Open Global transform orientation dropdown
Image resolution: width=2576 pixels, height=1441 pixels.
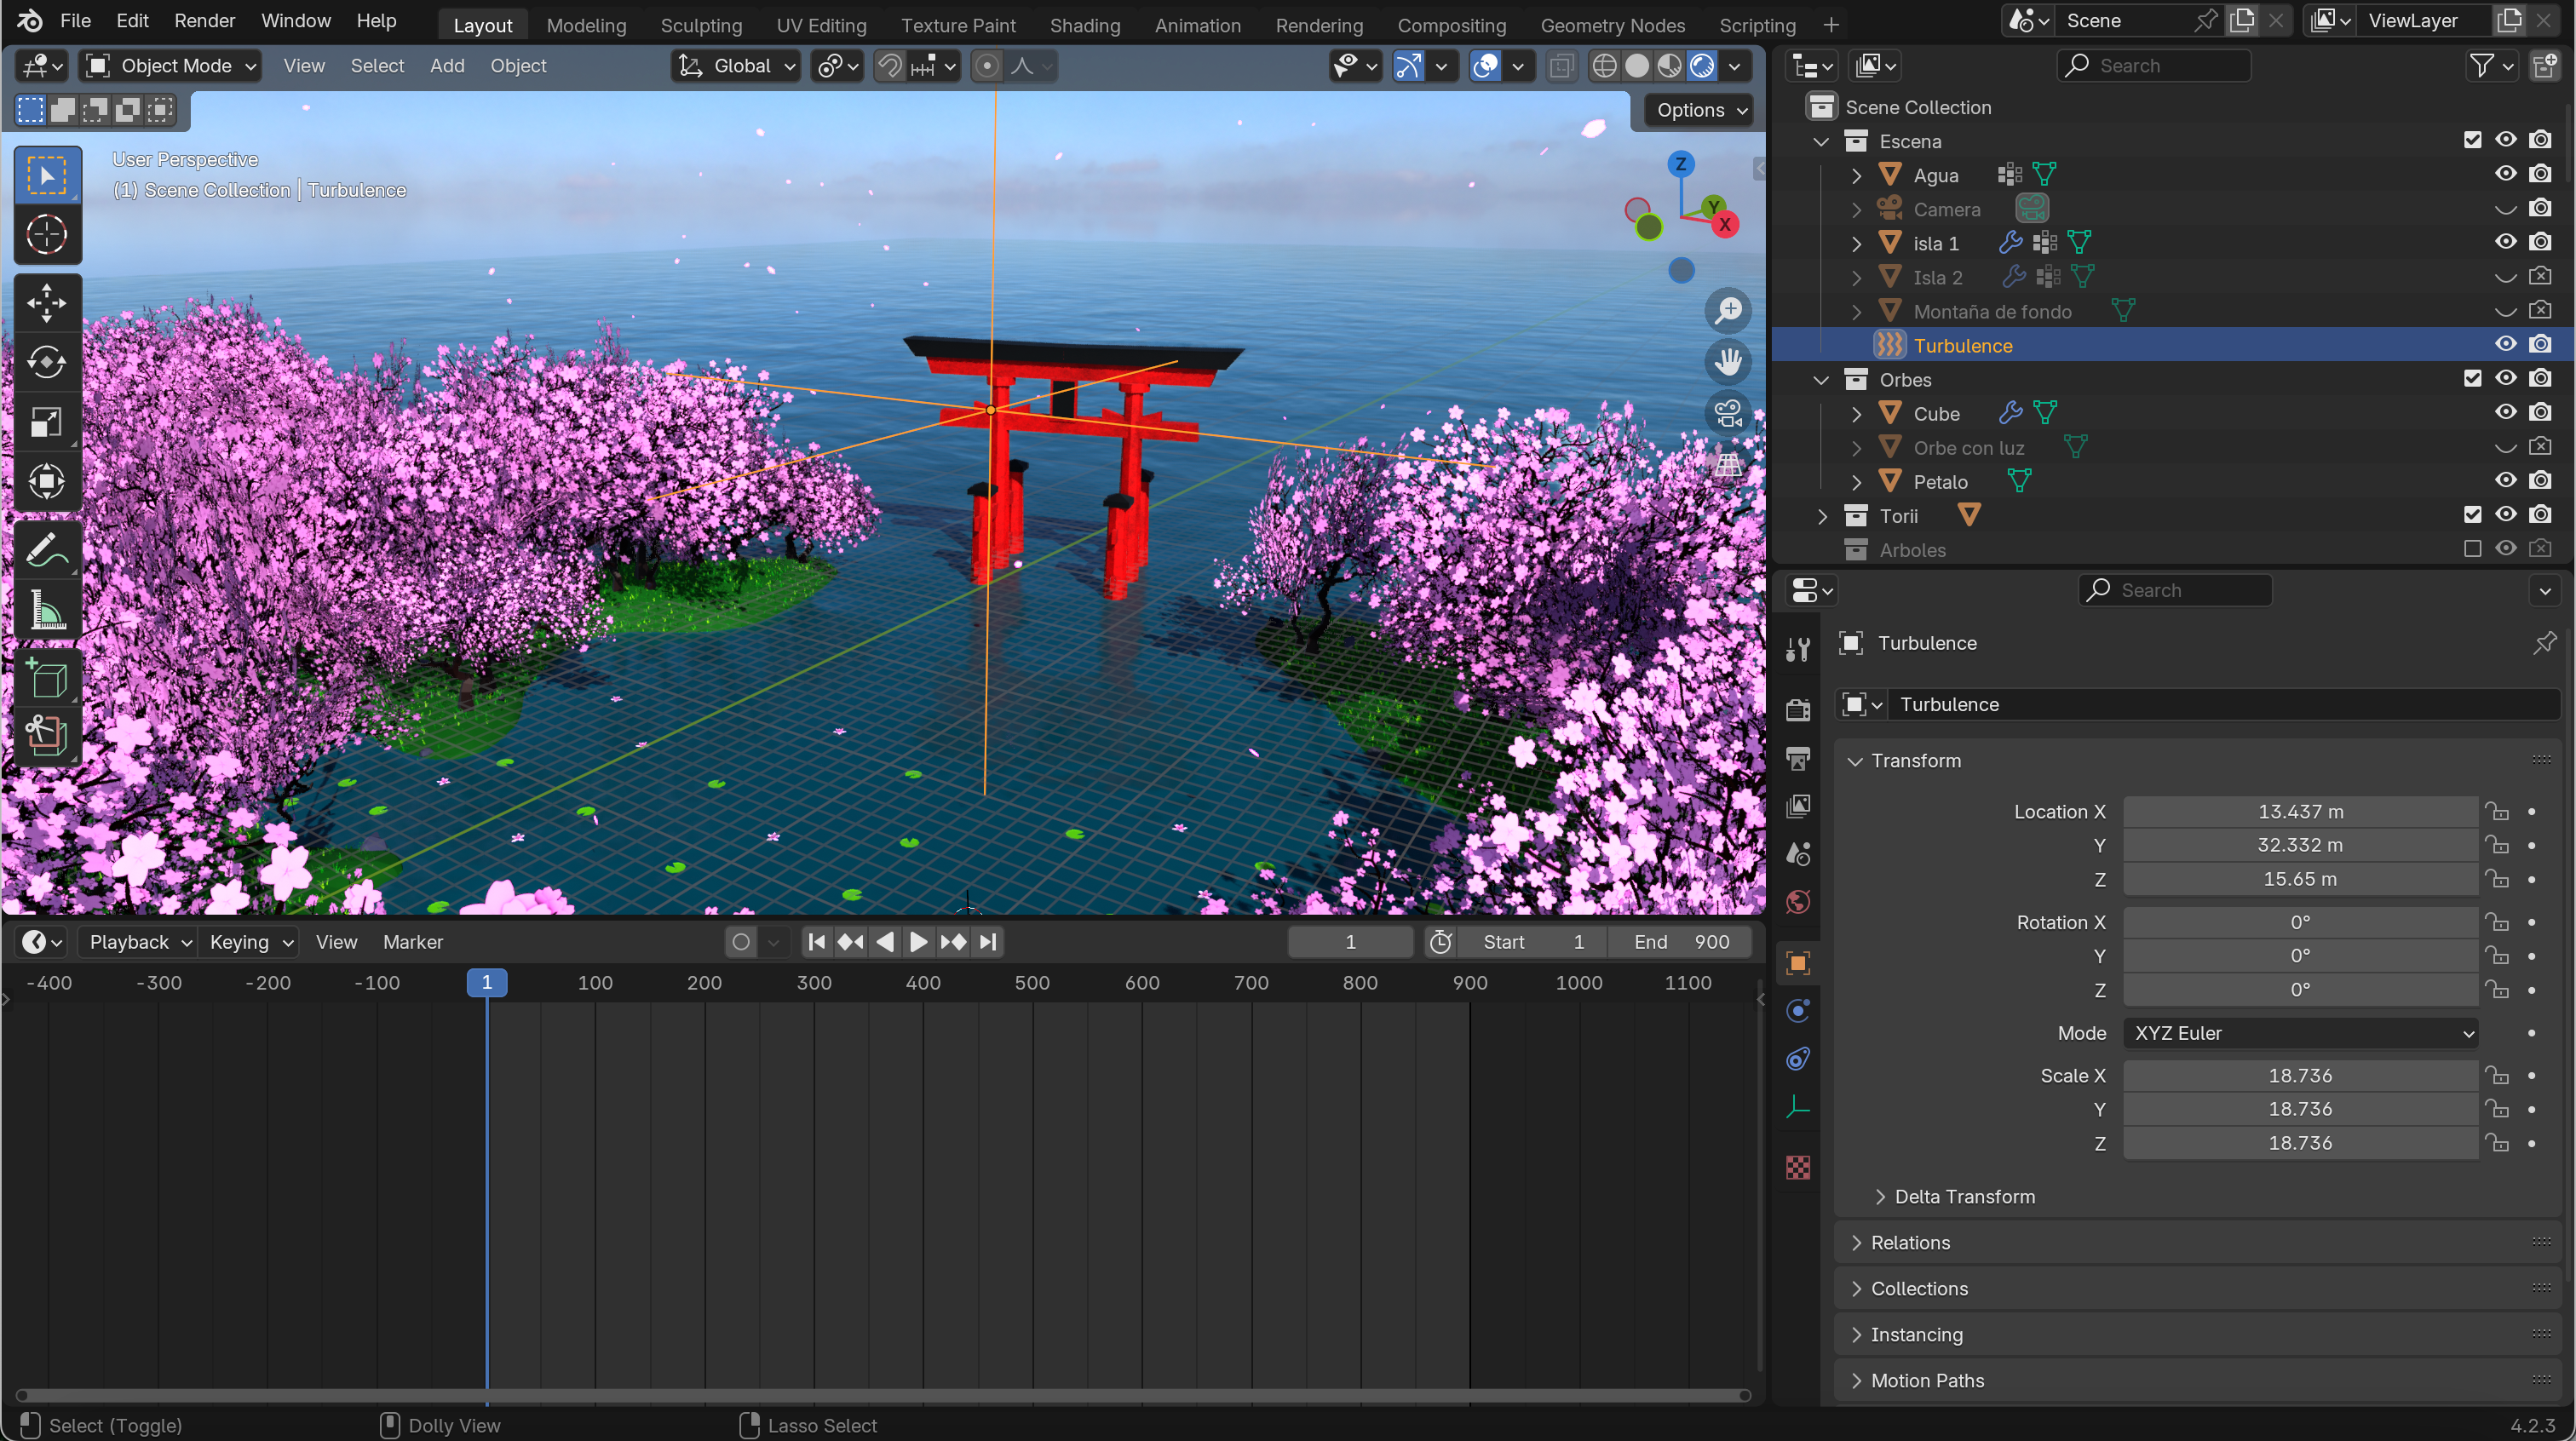coord(736,66)
